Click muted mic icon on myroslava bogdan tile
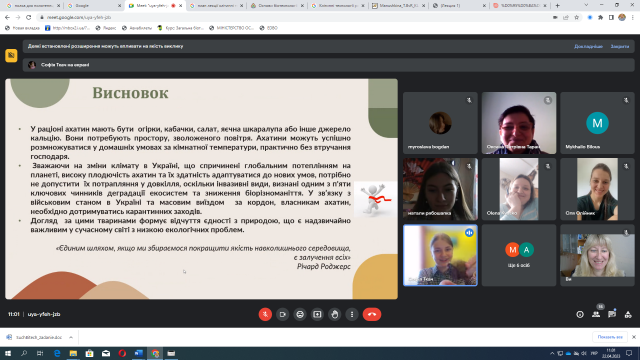This screenshot has height=360, width=640. [x=469, y=100]
